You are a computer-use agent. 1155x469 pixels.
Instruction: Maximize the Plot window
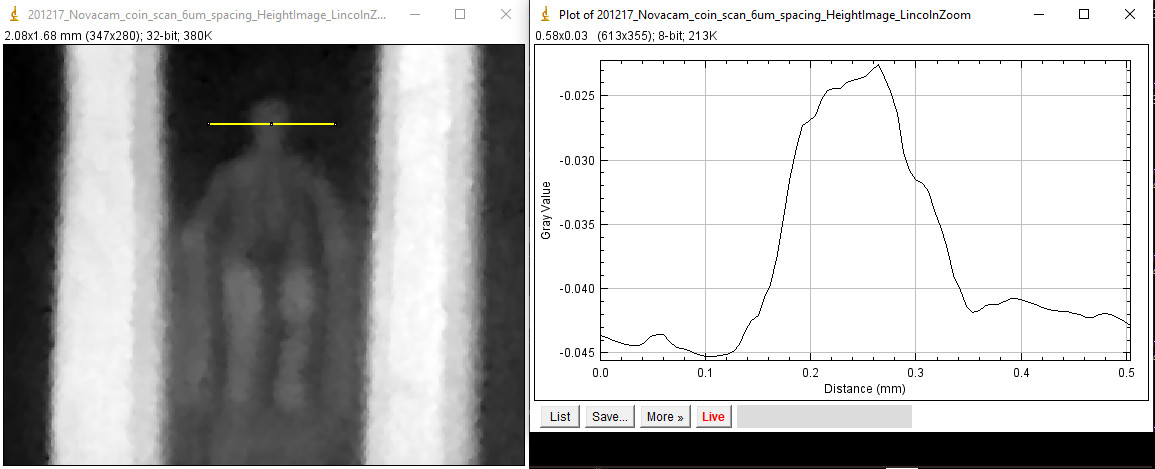tap(1084, 14)
